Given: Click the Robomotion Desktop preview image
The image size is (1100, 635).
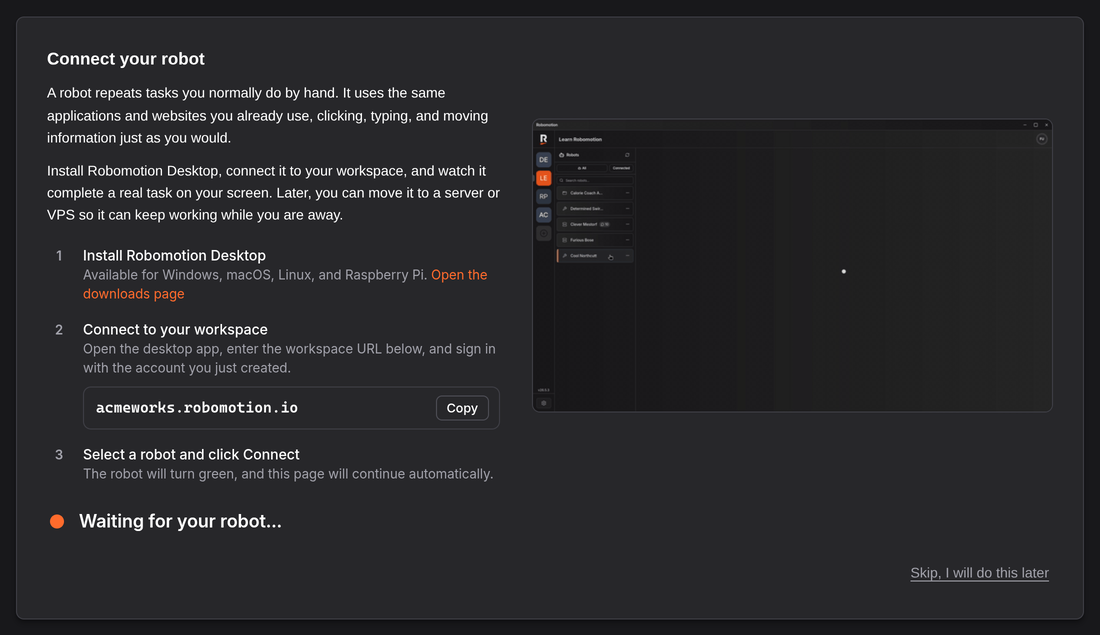Looking at the screenshot, I should [x=792, y=265].
